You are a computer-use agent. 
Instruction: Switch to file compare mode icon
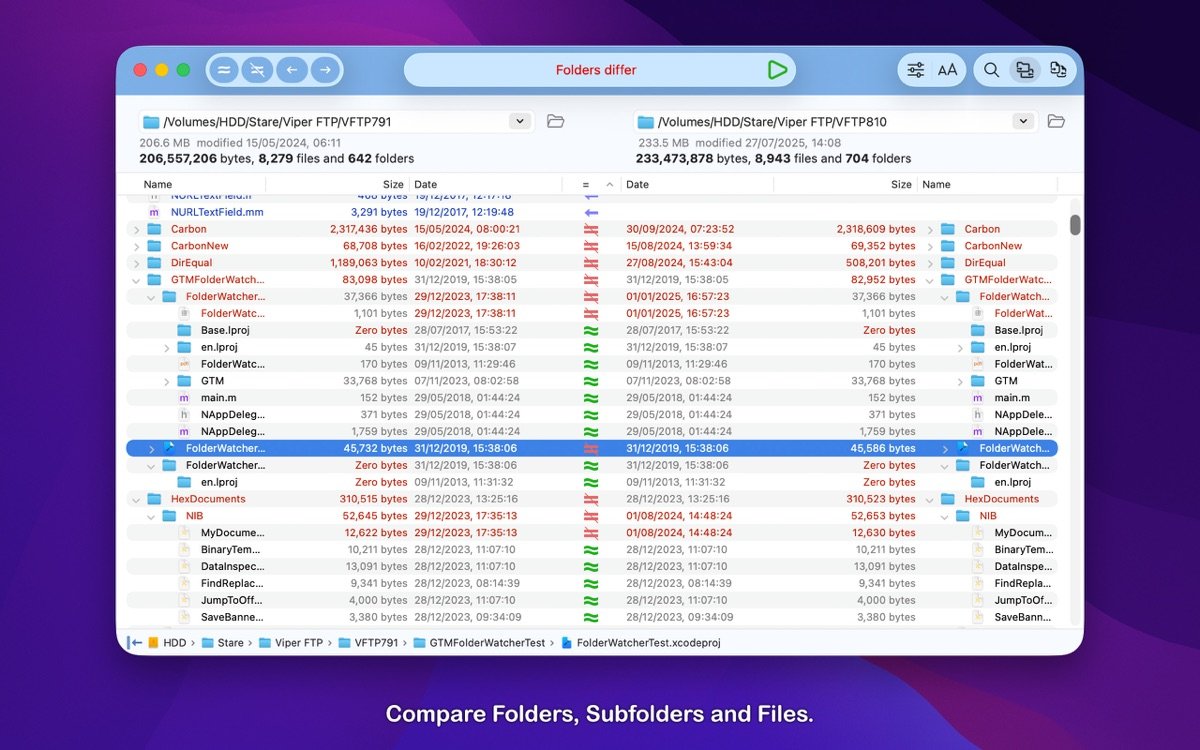point(1058,70)
